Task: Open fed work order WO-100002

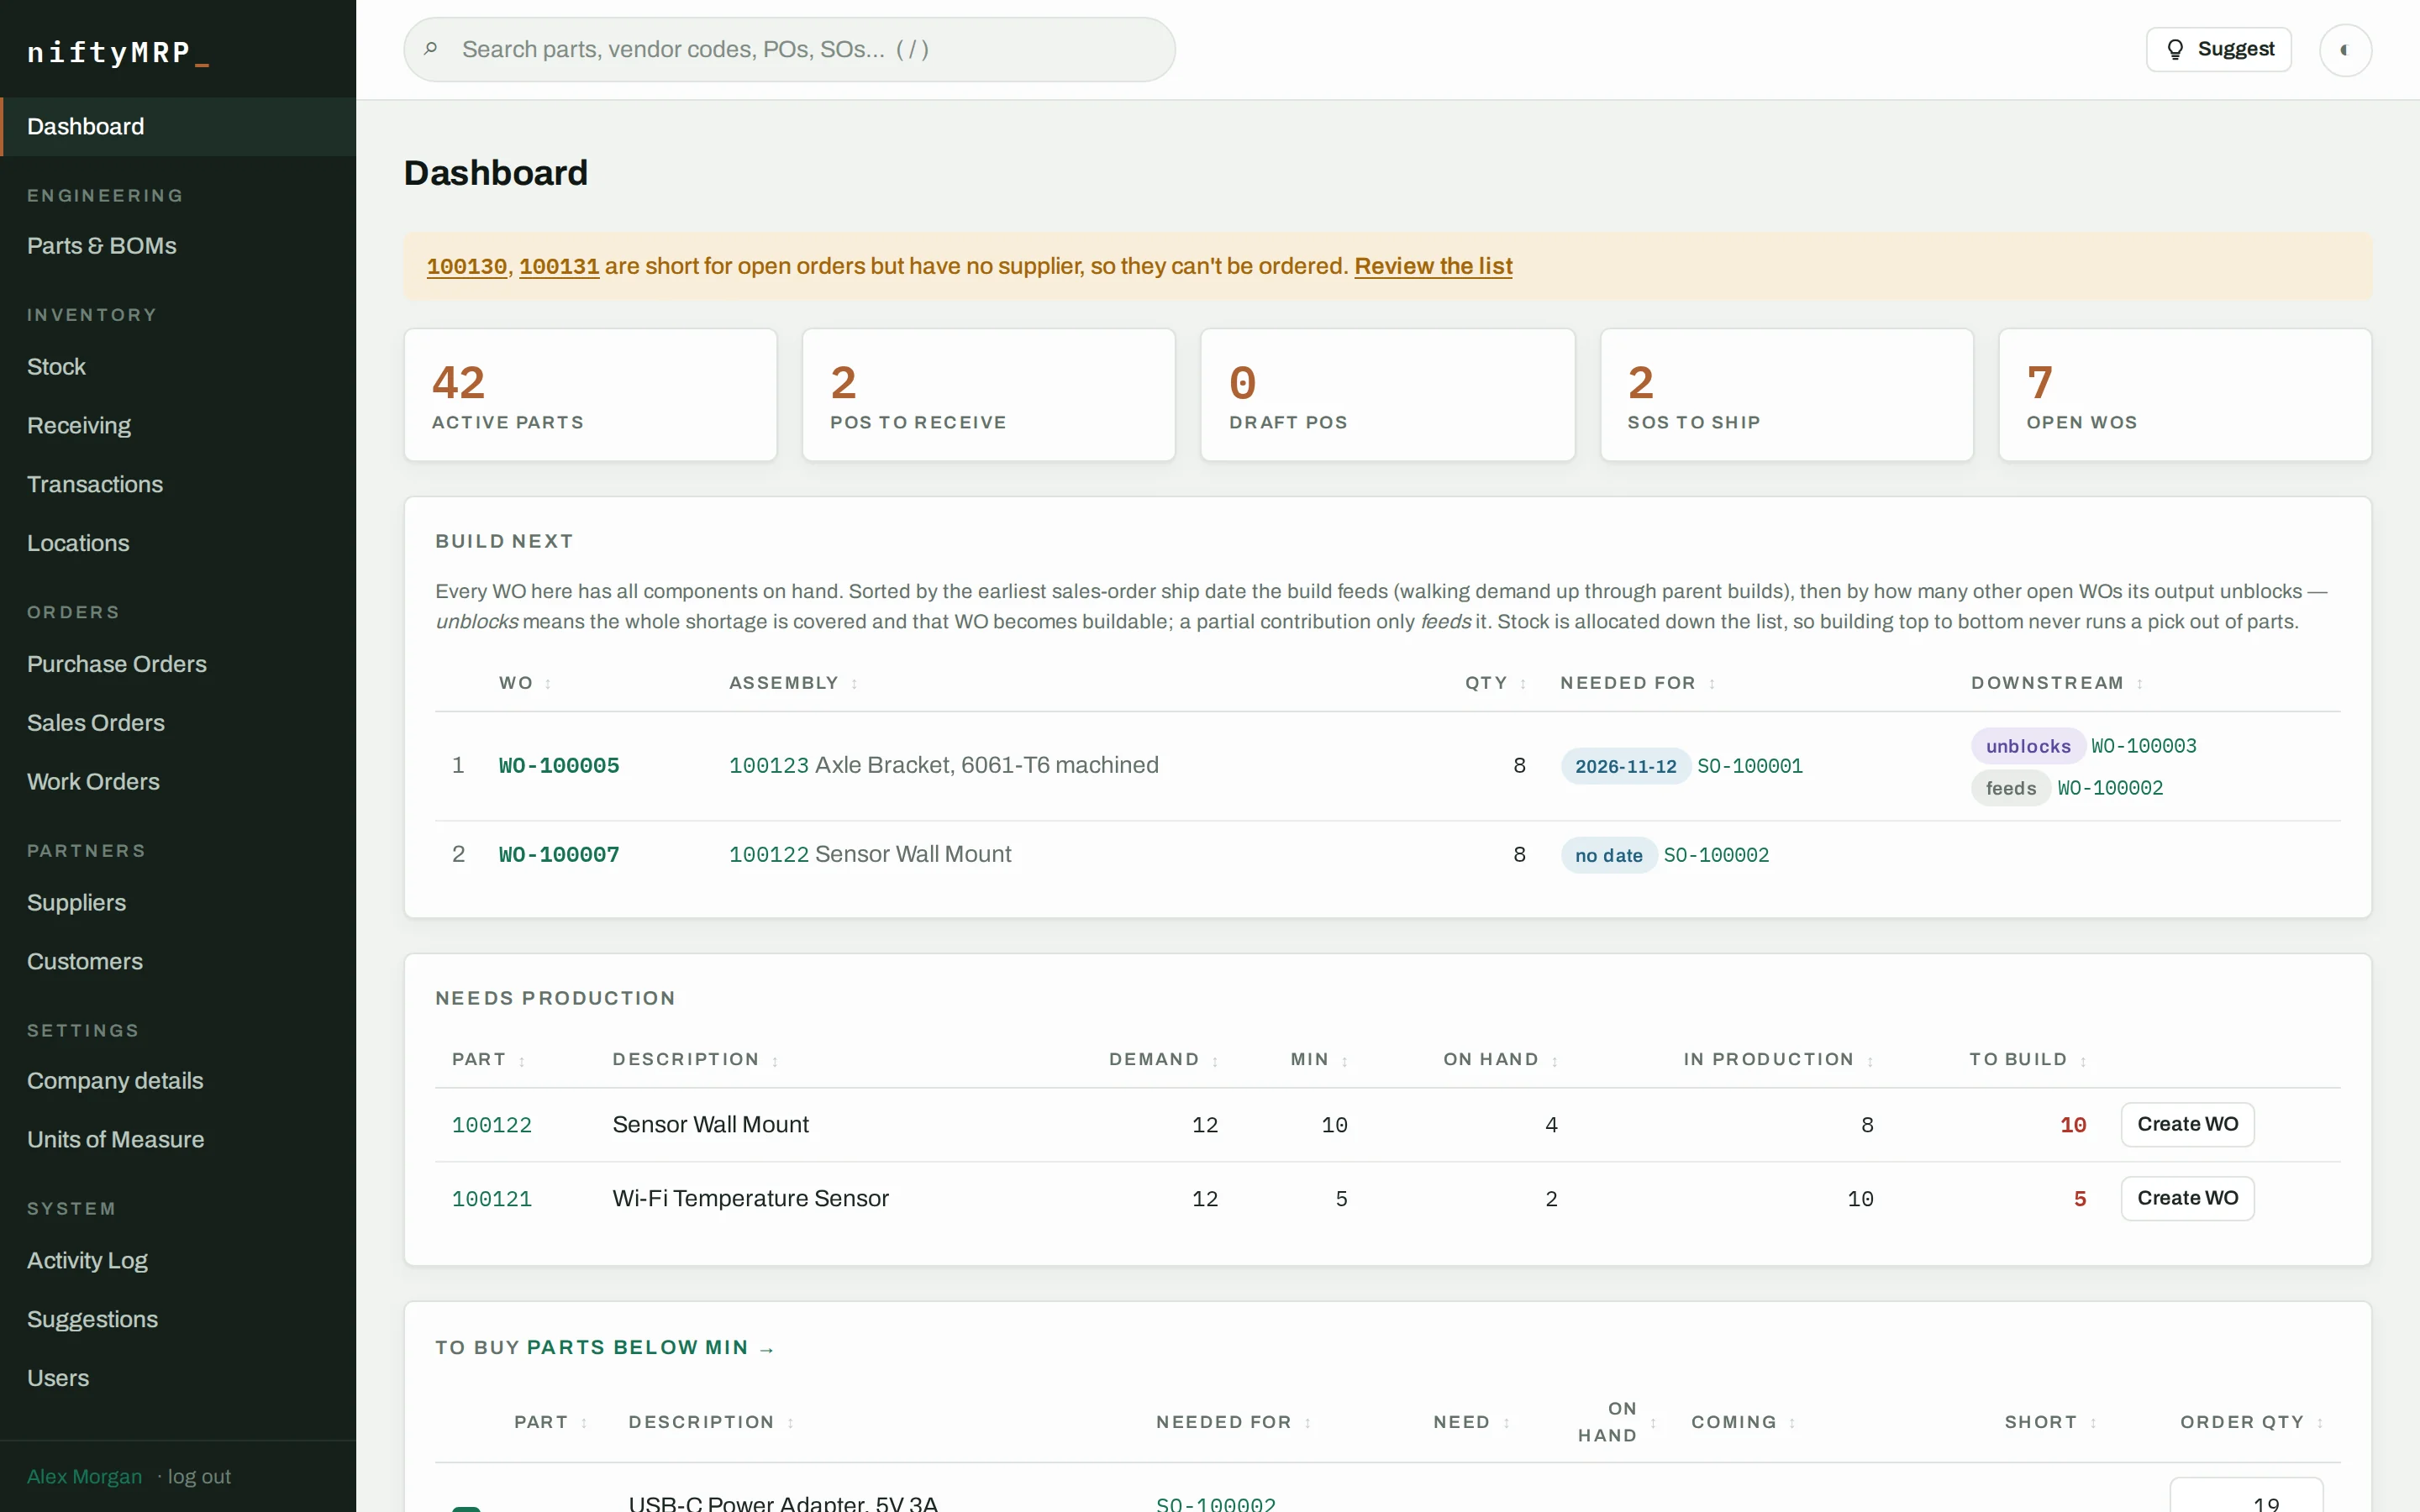Action: point(2110,788)
